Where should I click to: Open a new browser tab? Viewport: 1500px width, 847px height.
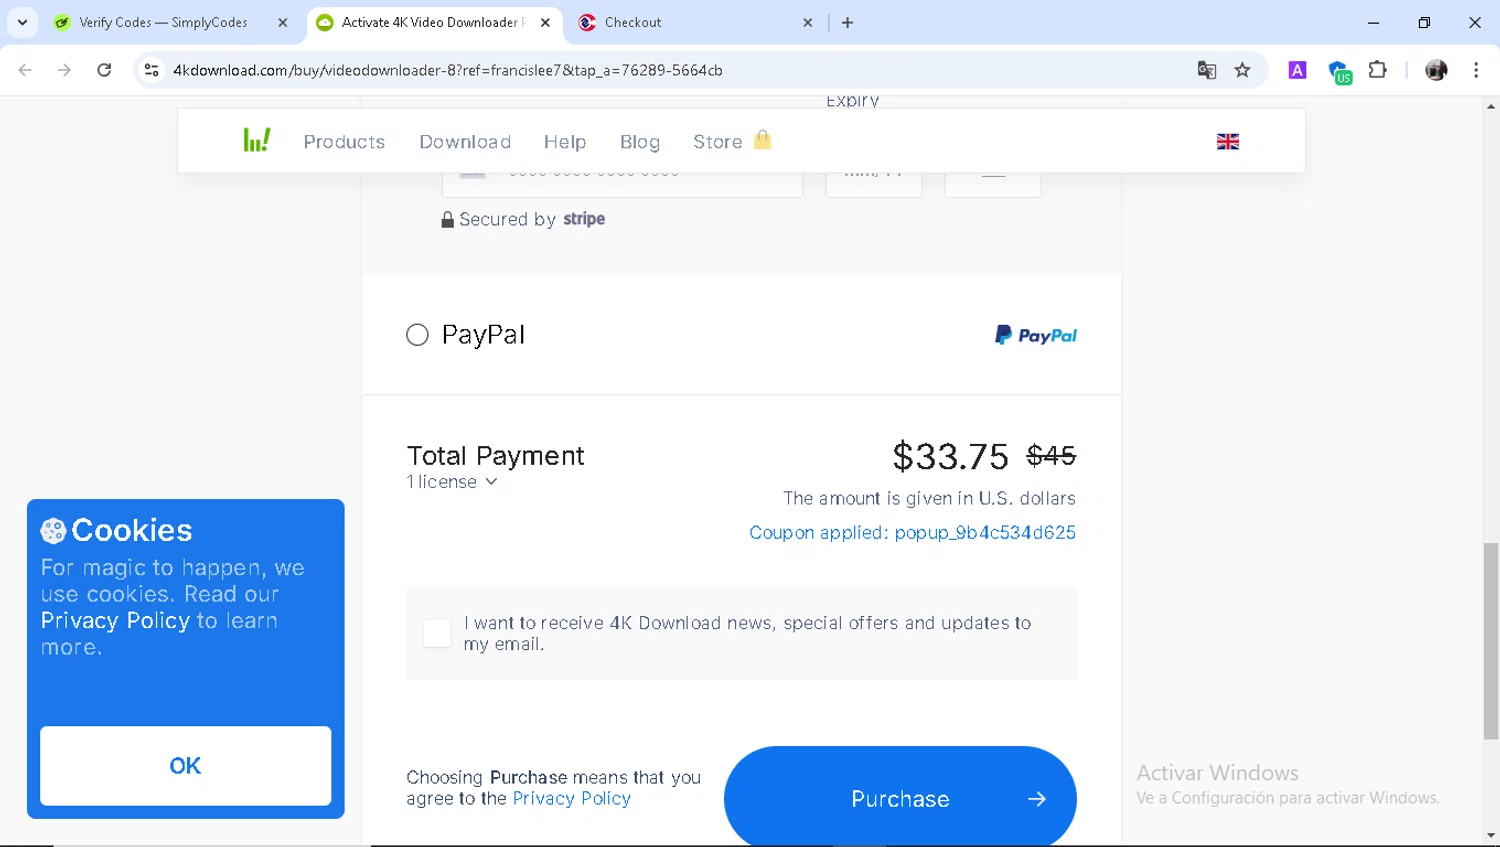pyautogui.click(x=847, y=22)
